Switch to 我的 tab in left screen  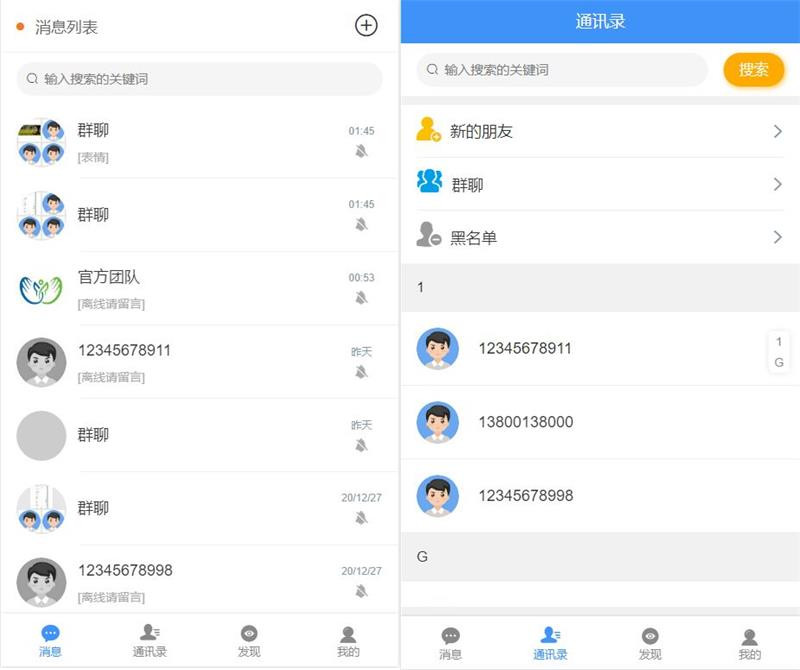pos(348,641)
